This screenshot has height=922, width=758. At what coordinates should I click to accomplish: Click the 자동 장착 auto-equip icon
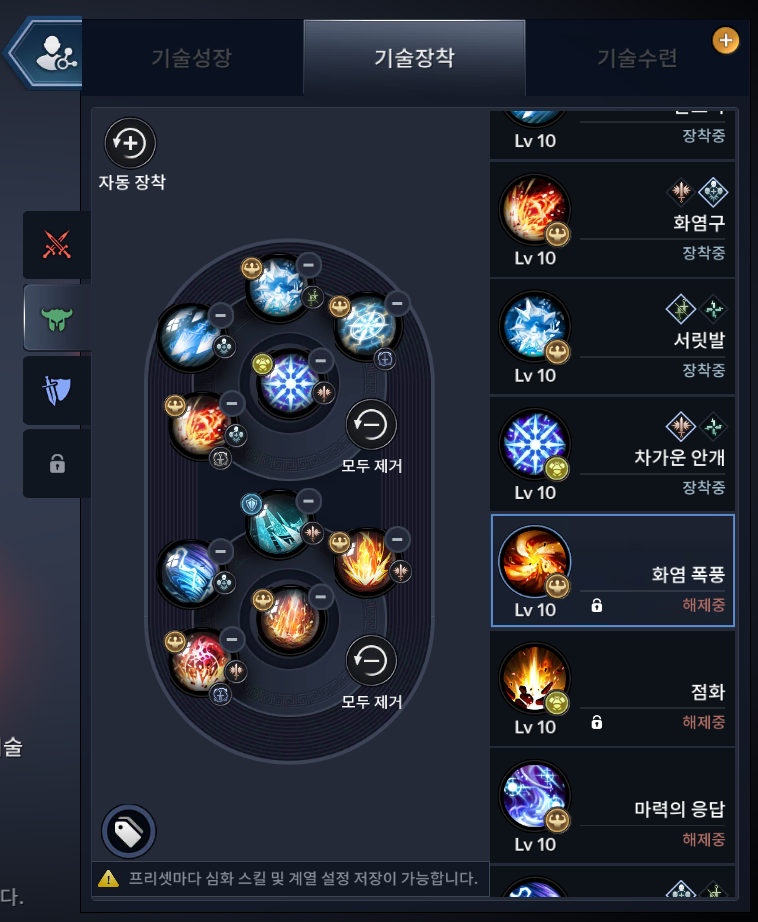point(130,143)
